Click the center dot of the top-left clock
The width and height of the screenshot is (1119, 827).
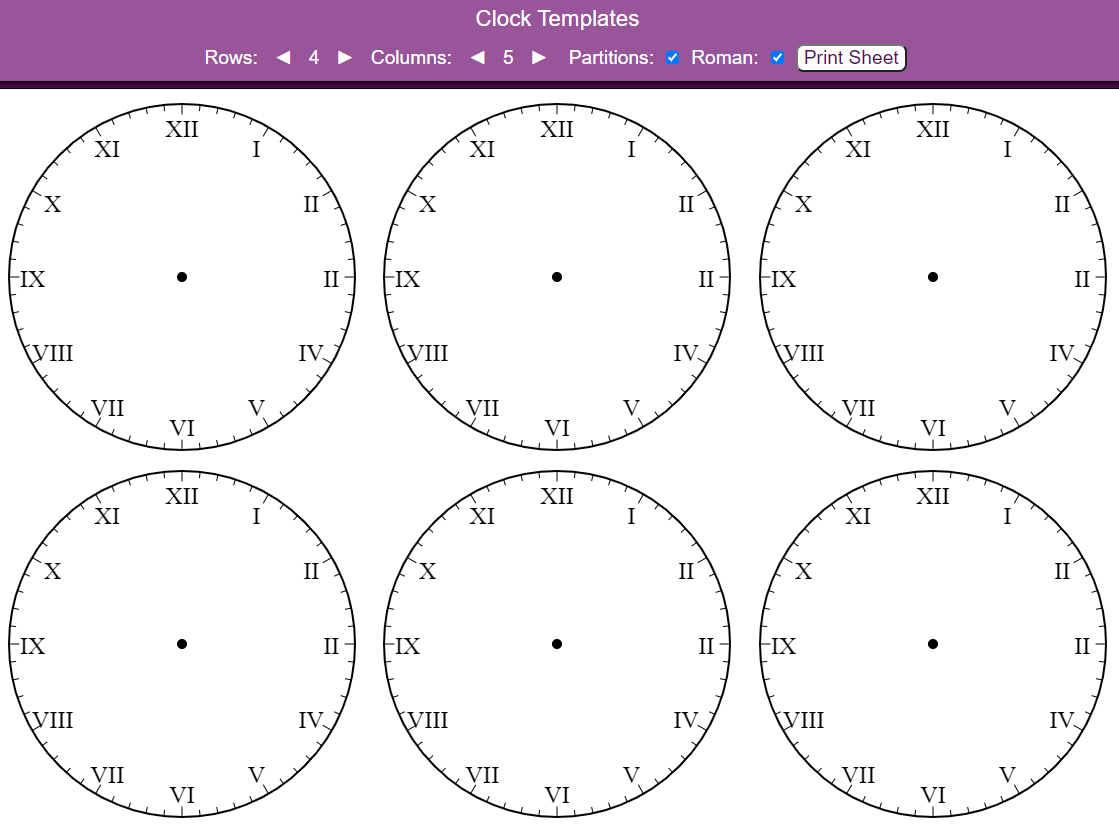coord(182,277)
